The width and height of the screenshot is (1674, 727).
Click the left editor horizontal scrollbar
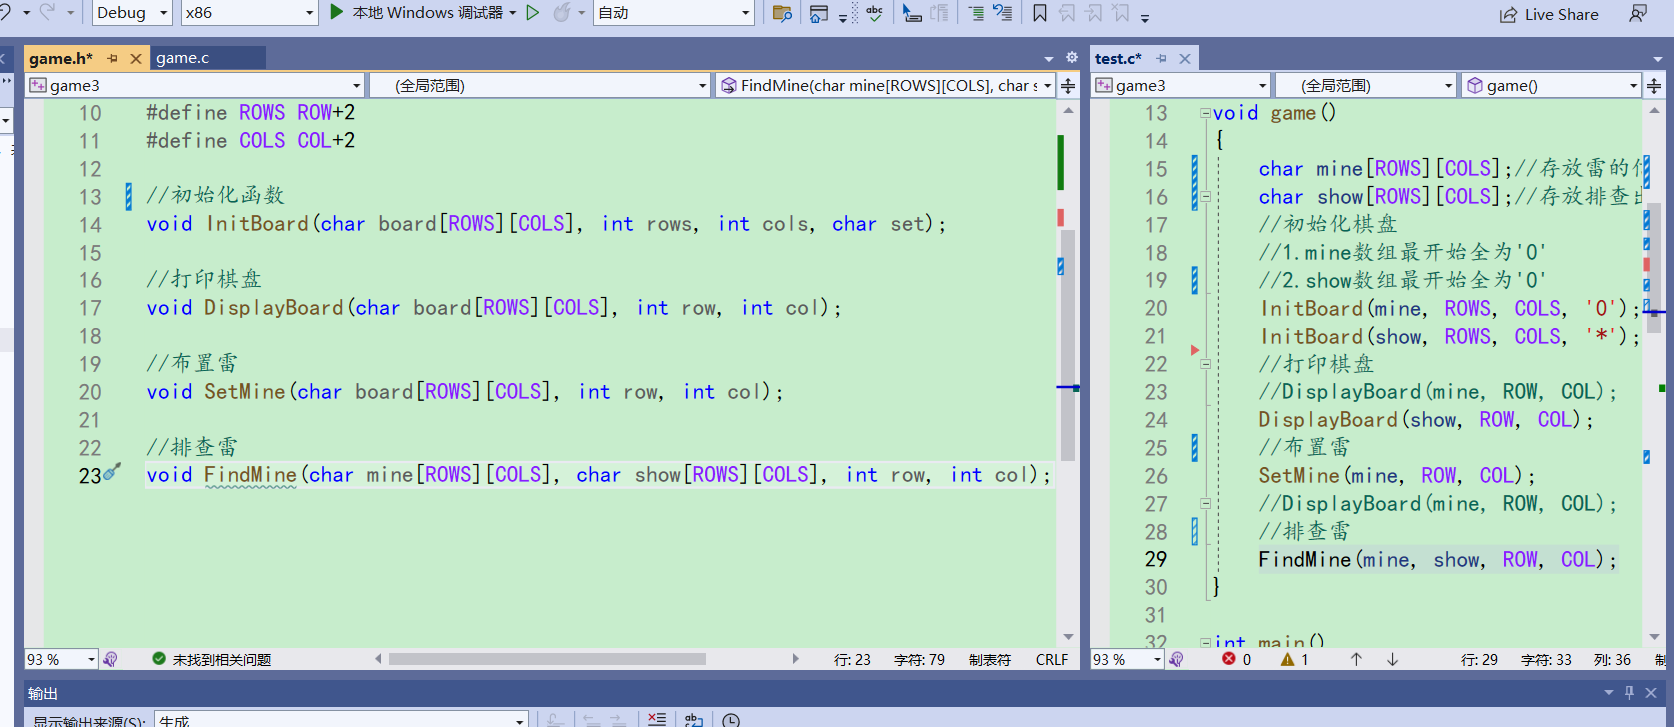click(547, 659)
